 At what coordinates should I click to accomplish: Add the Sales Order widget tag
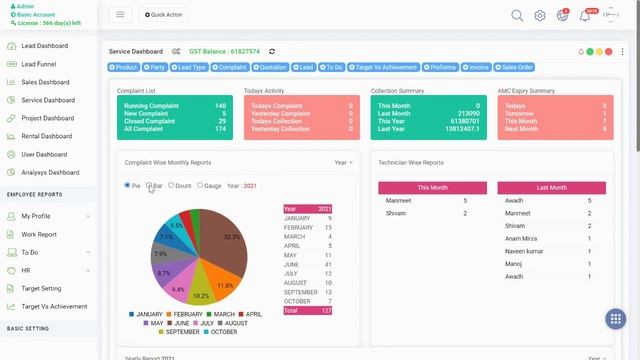(514, 67)
